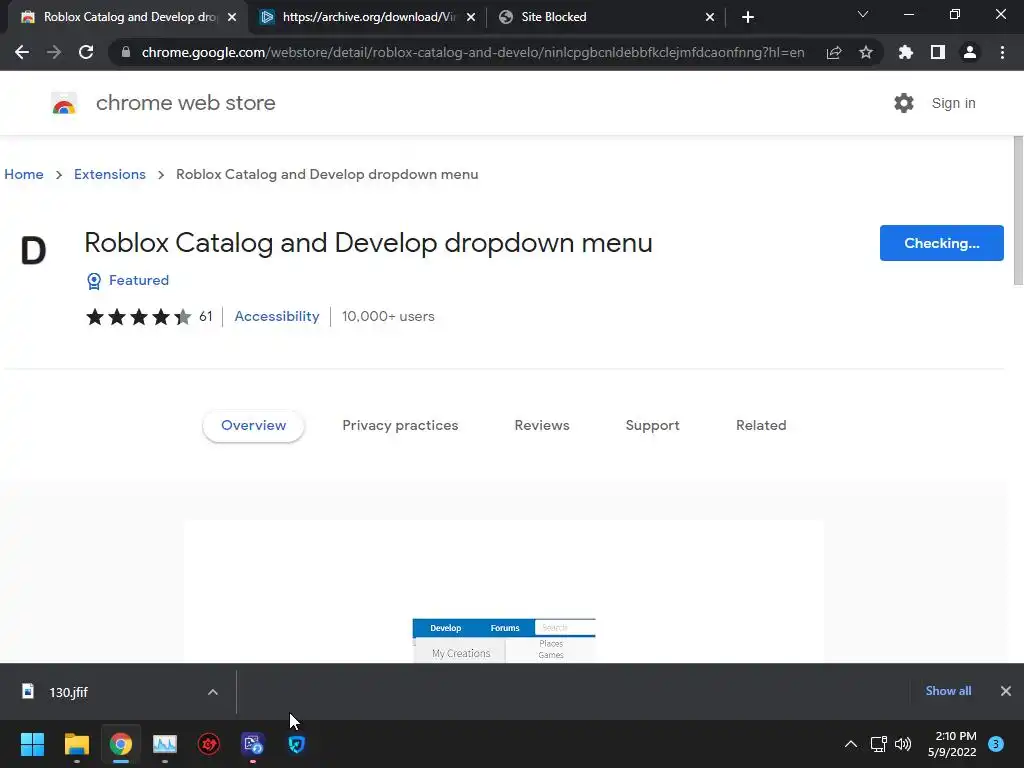Open a new browser tab

coord(748,17)
